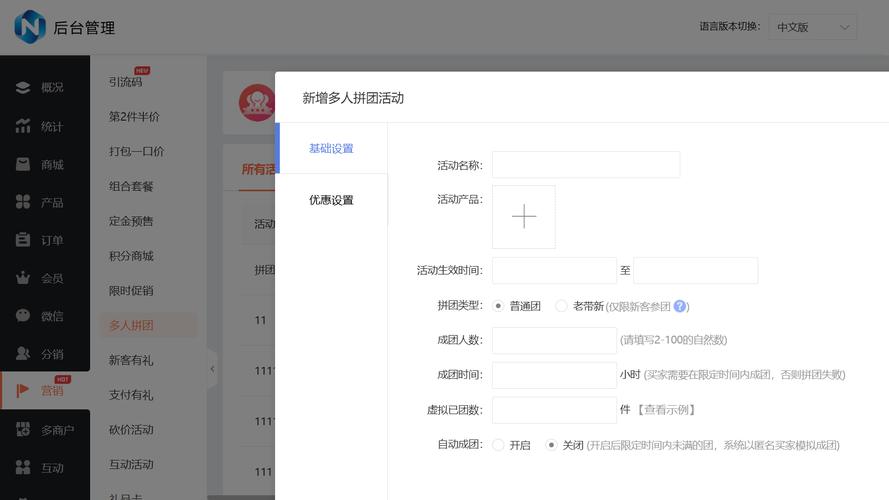Open 定金预售 submenu item

[x=131, y=221]
